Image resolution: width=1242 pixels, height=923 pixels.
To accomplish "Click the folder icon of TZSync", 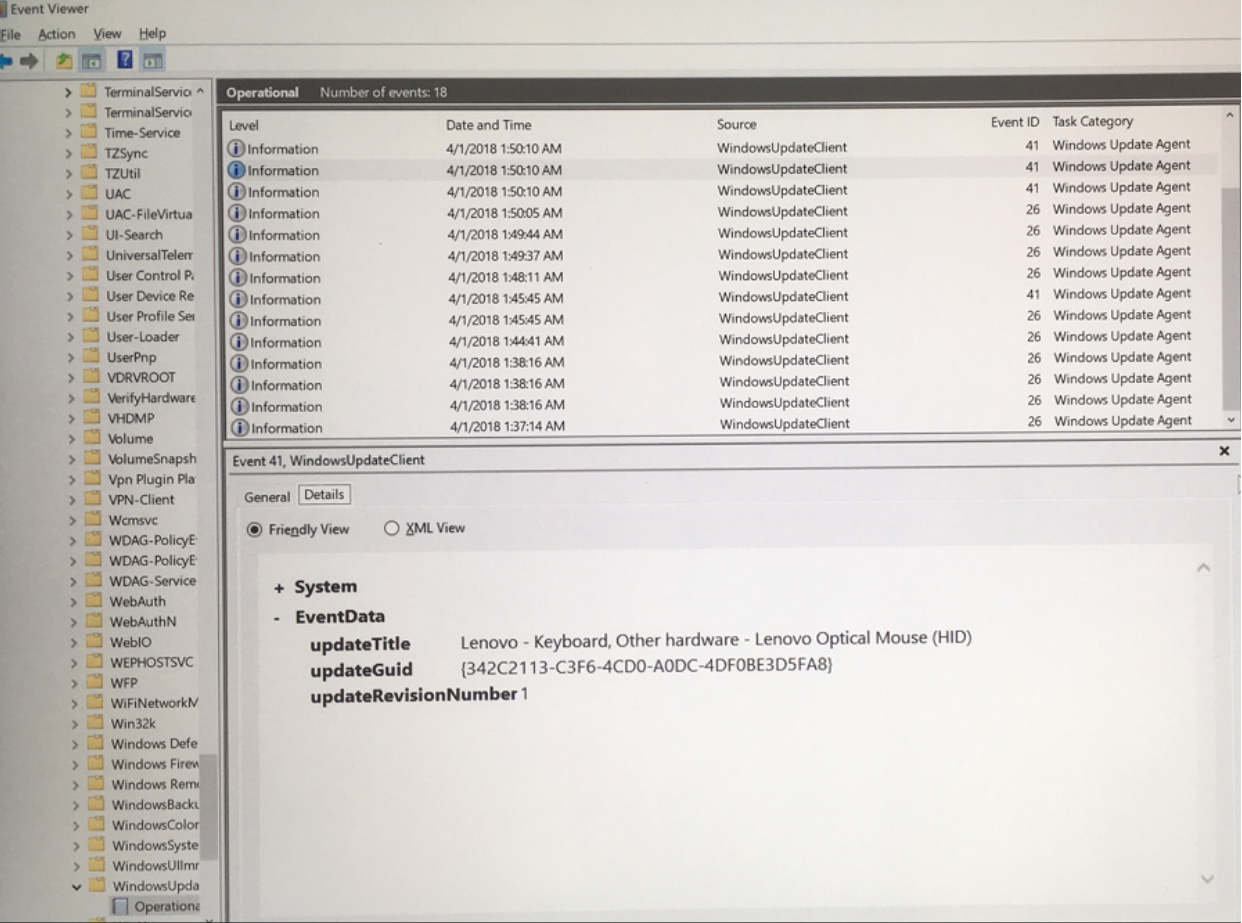I will (91, 153).
